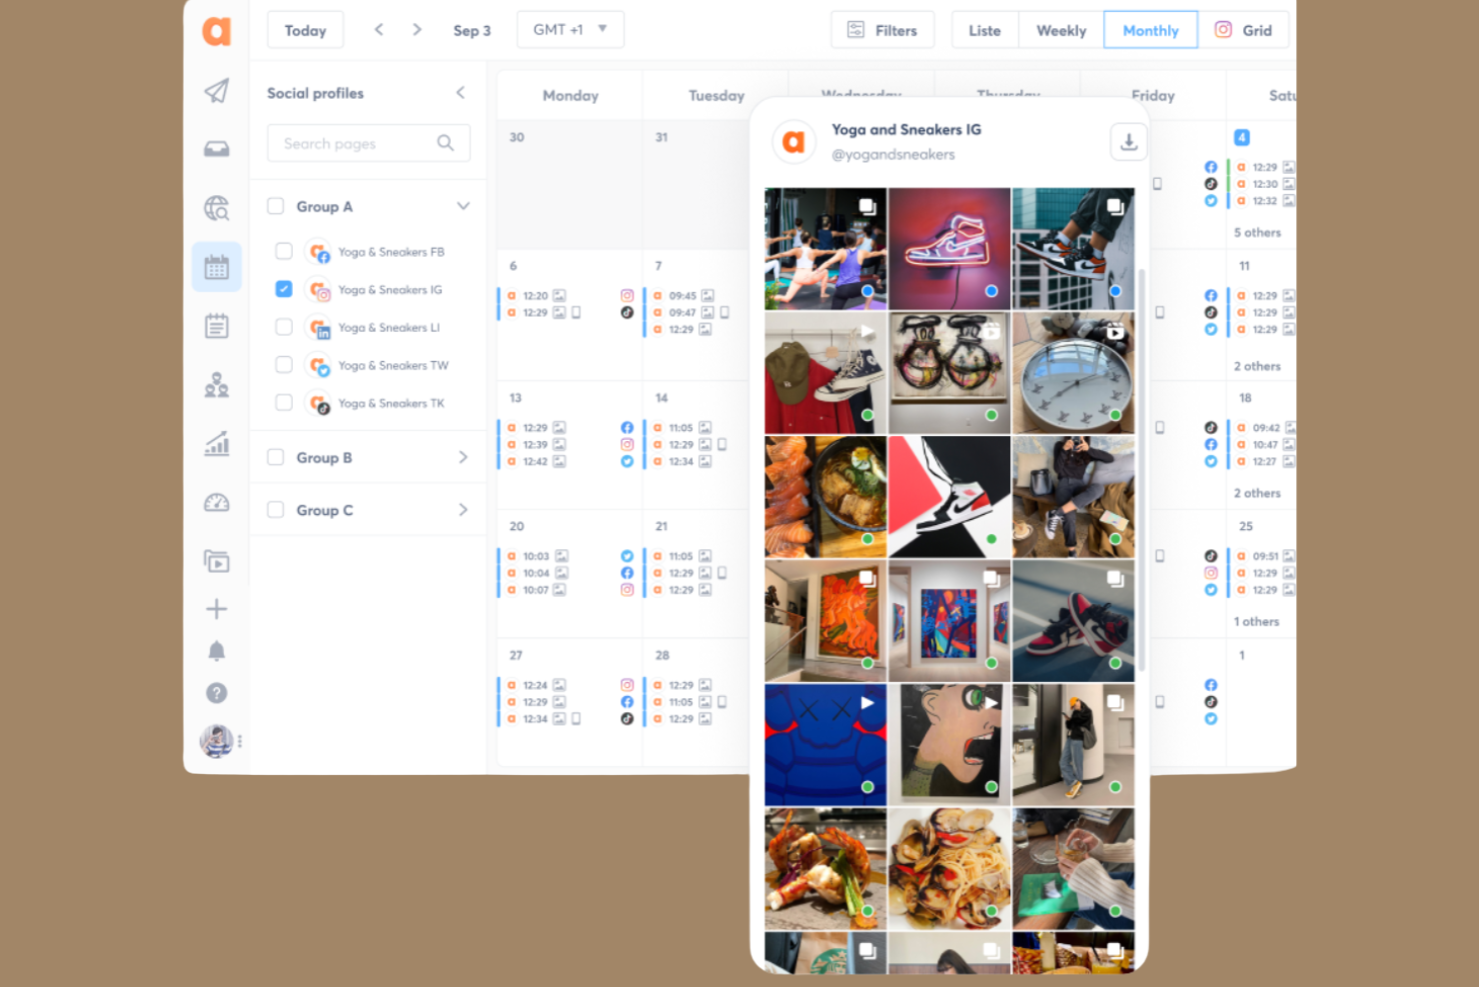Open the social listening search globe icon
The image size is (1480, 987).
pos(216,208)
